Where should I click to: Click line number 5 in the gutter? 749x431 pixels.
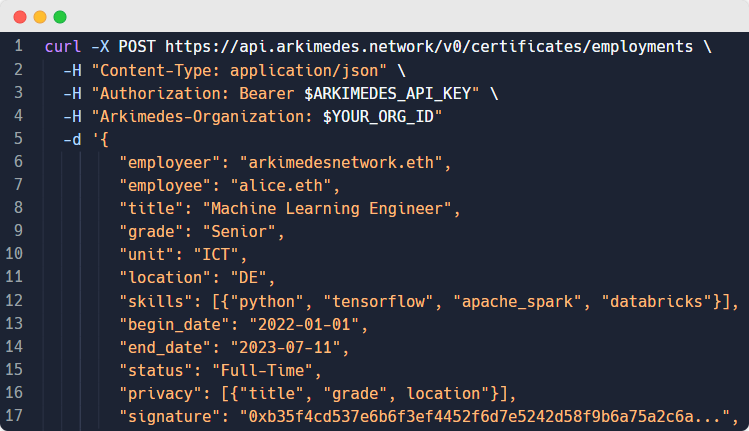(18, 139)
